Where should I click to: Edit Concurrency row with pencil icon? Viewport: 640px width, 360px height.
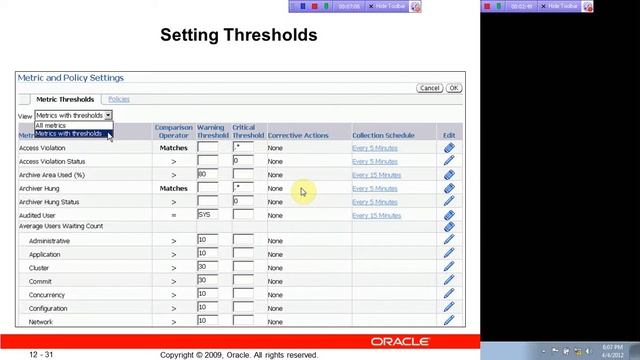click(x=449, y=294)
